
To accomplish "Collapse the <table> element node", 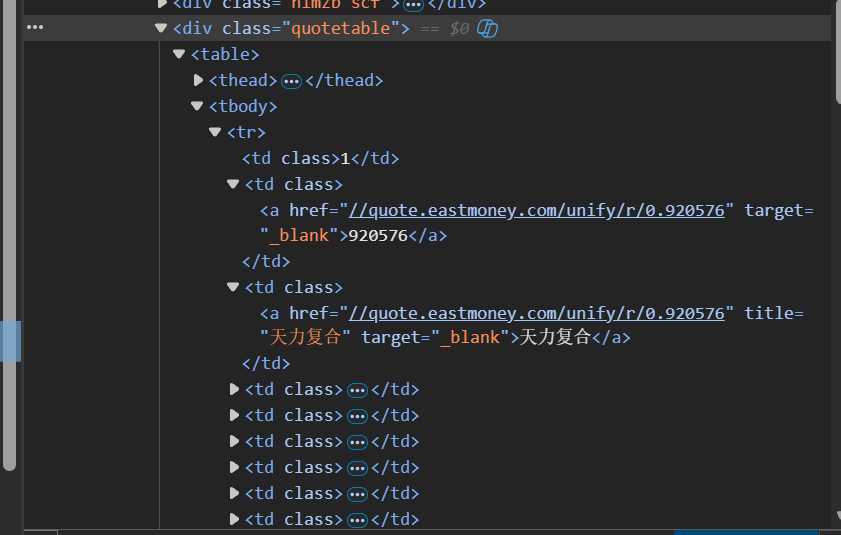I will click(x=179, y=54).
